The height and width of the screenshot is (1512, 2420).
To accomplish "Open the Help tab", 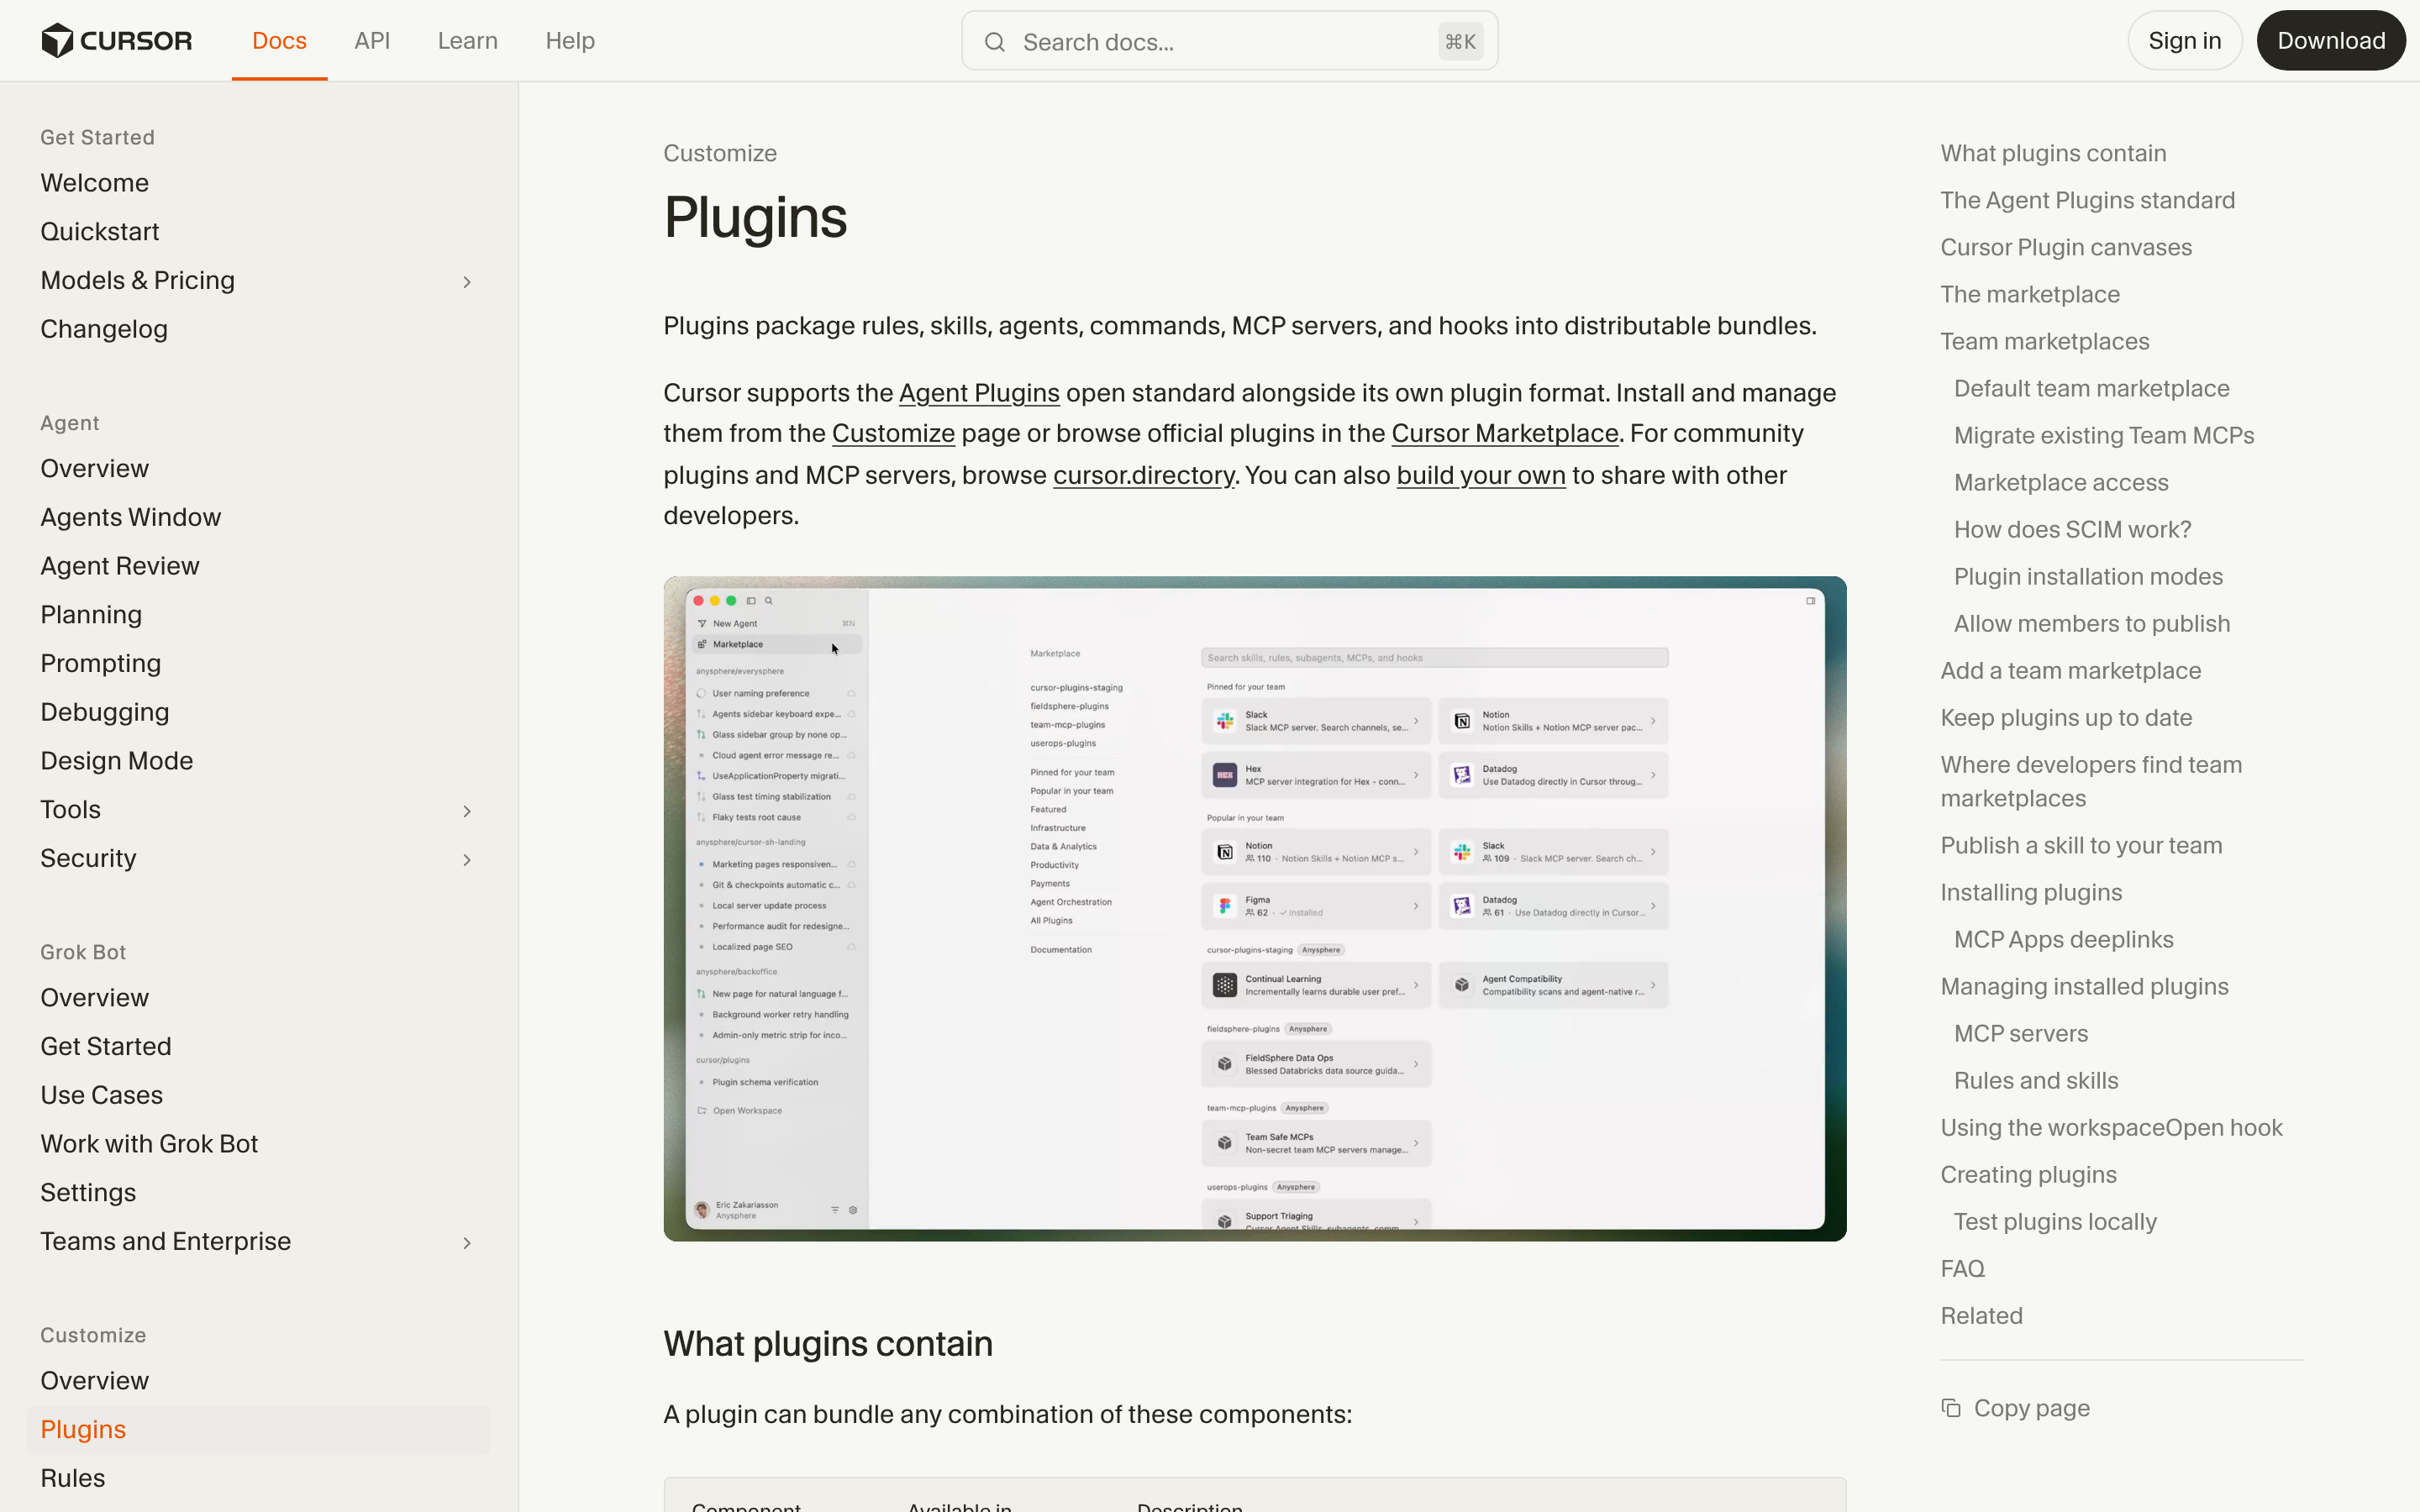I will point(570,41).
